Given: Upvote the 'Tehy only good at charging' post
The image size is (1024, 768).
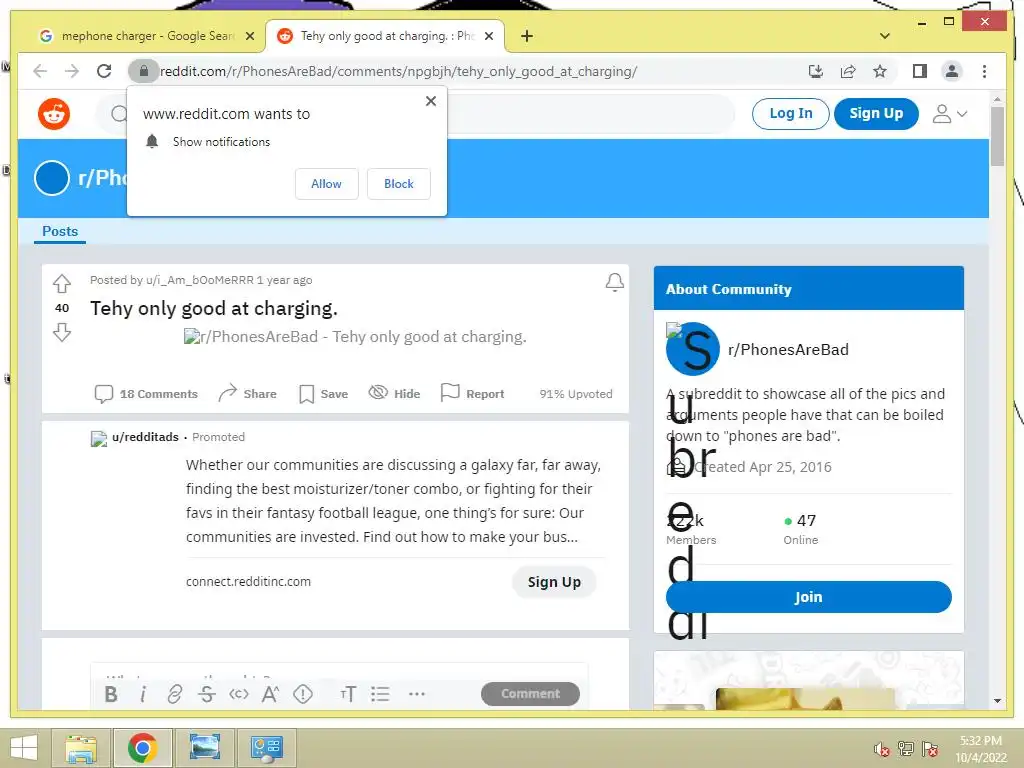Looking at the screenshot, I should (x=62, y=283).
